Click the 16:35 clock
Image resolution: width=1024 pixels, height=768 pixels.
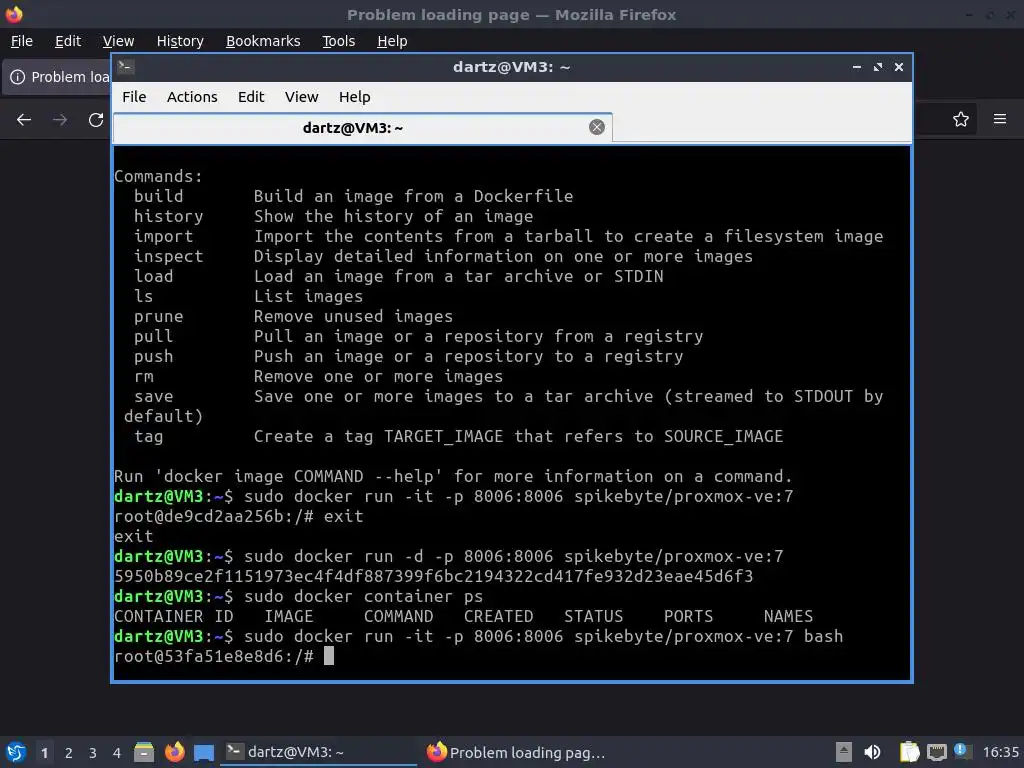(x=1000, y=752)
